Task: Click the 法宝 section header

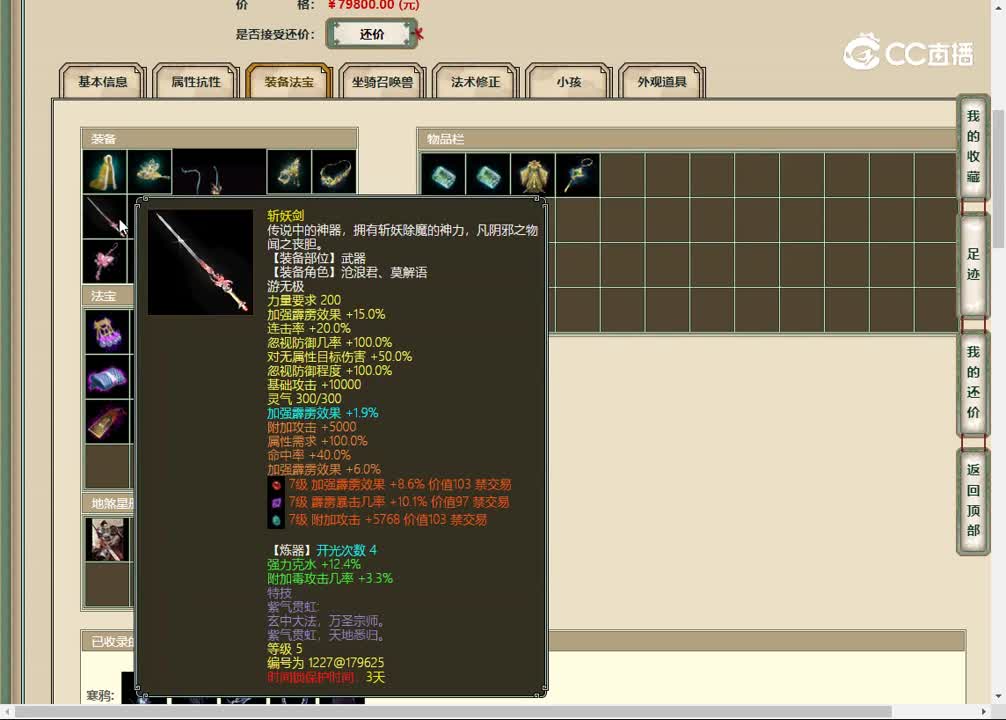Action: (x=108, y=296)
